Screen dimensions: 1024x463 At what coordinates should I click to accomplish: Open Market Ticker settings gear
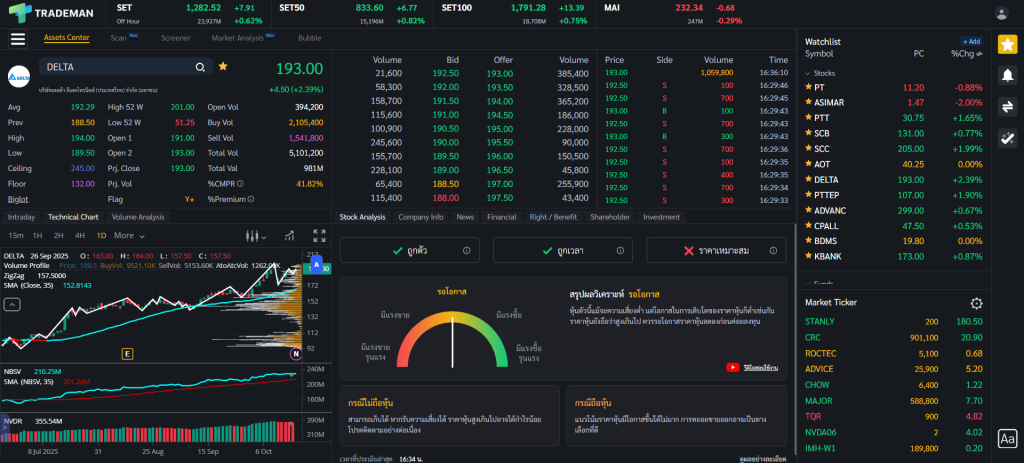pos(976,303)
